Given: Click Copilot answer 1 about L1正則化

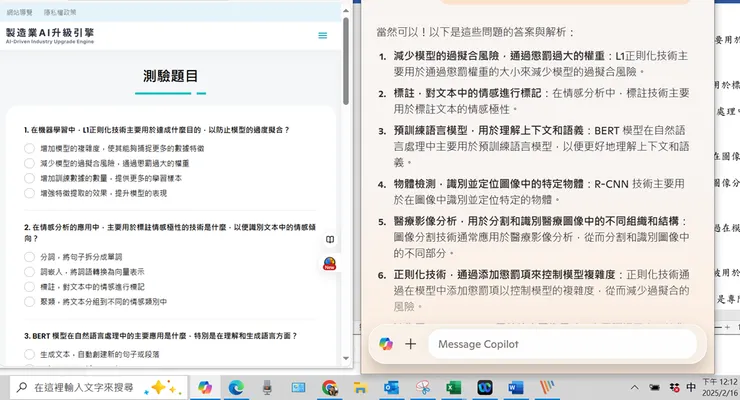Looking at the screenshot, I should pos(540,64).
